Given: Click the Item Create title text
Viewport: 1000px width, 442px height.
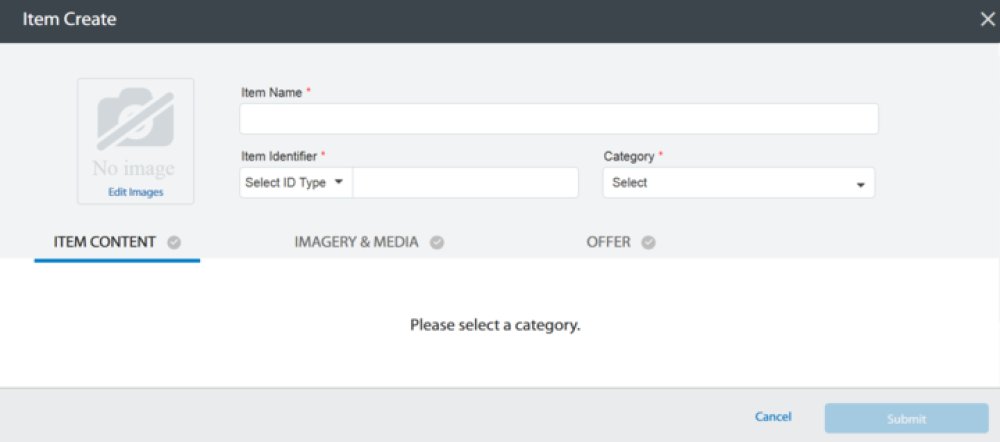Looking at the screenshot, I should (x=70, y=19).
